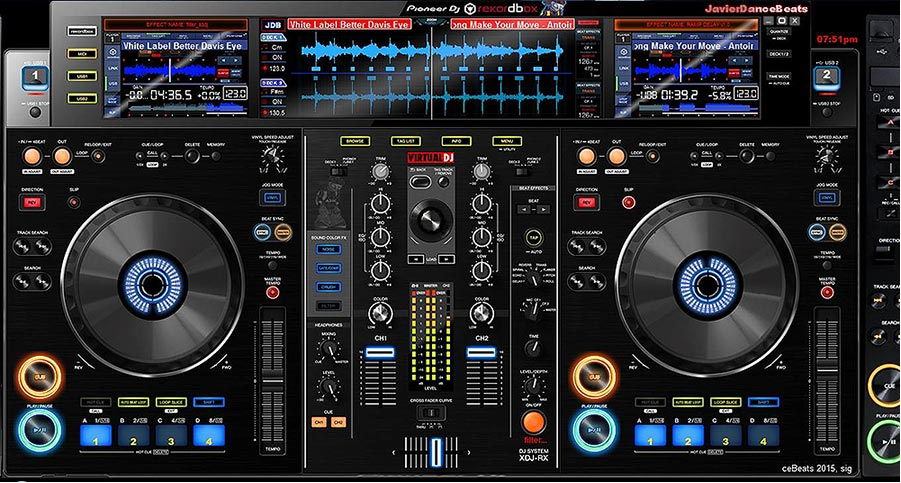Select USB2 source button

(x=82, y=99)
